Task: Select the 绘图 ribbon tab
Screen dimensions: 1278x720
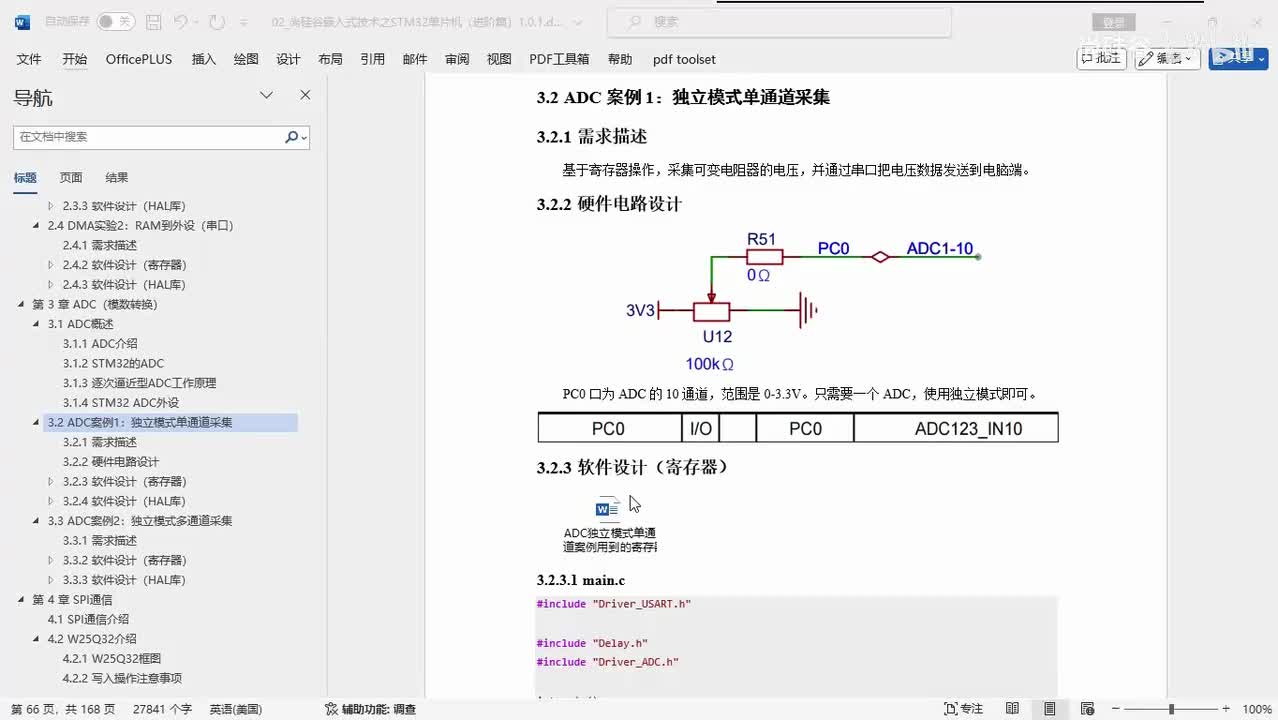Action: coord(246,59)
